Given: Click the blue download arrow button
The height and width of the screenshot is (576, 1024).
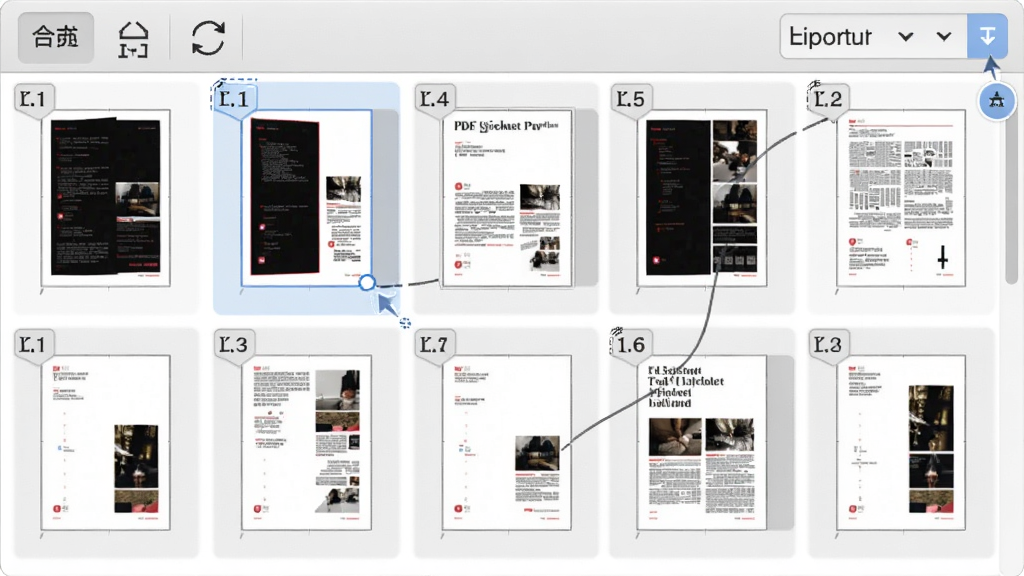Looking at the screenshot, I should (987, 37).
